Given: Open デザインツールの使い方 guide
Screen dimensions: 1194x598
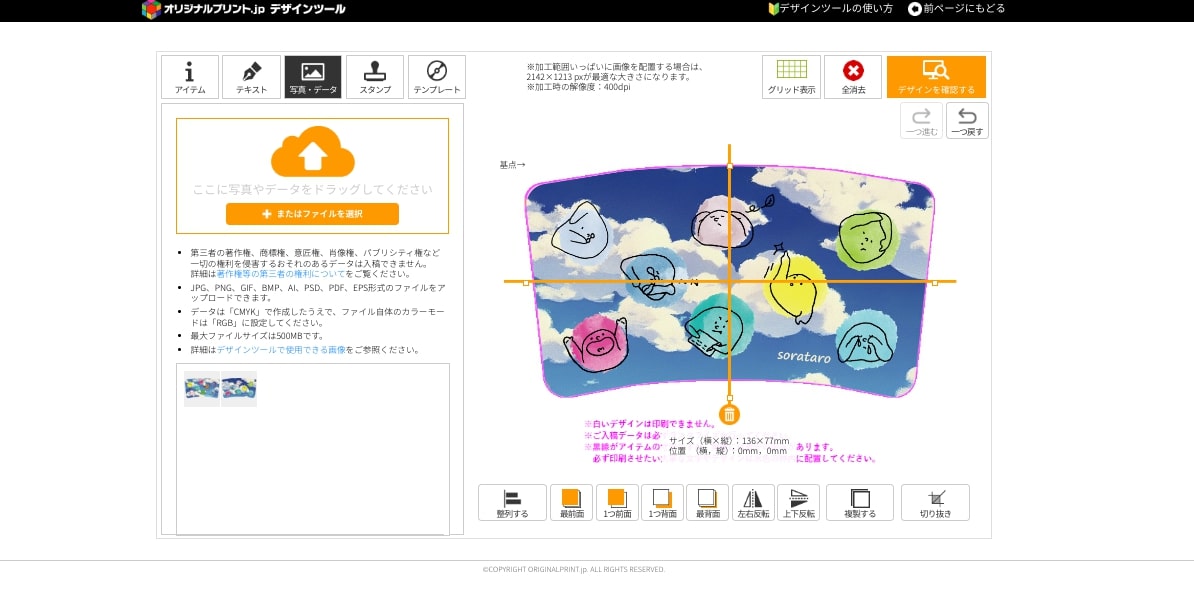Looking at the screenshot, I should tap(830, 8).
